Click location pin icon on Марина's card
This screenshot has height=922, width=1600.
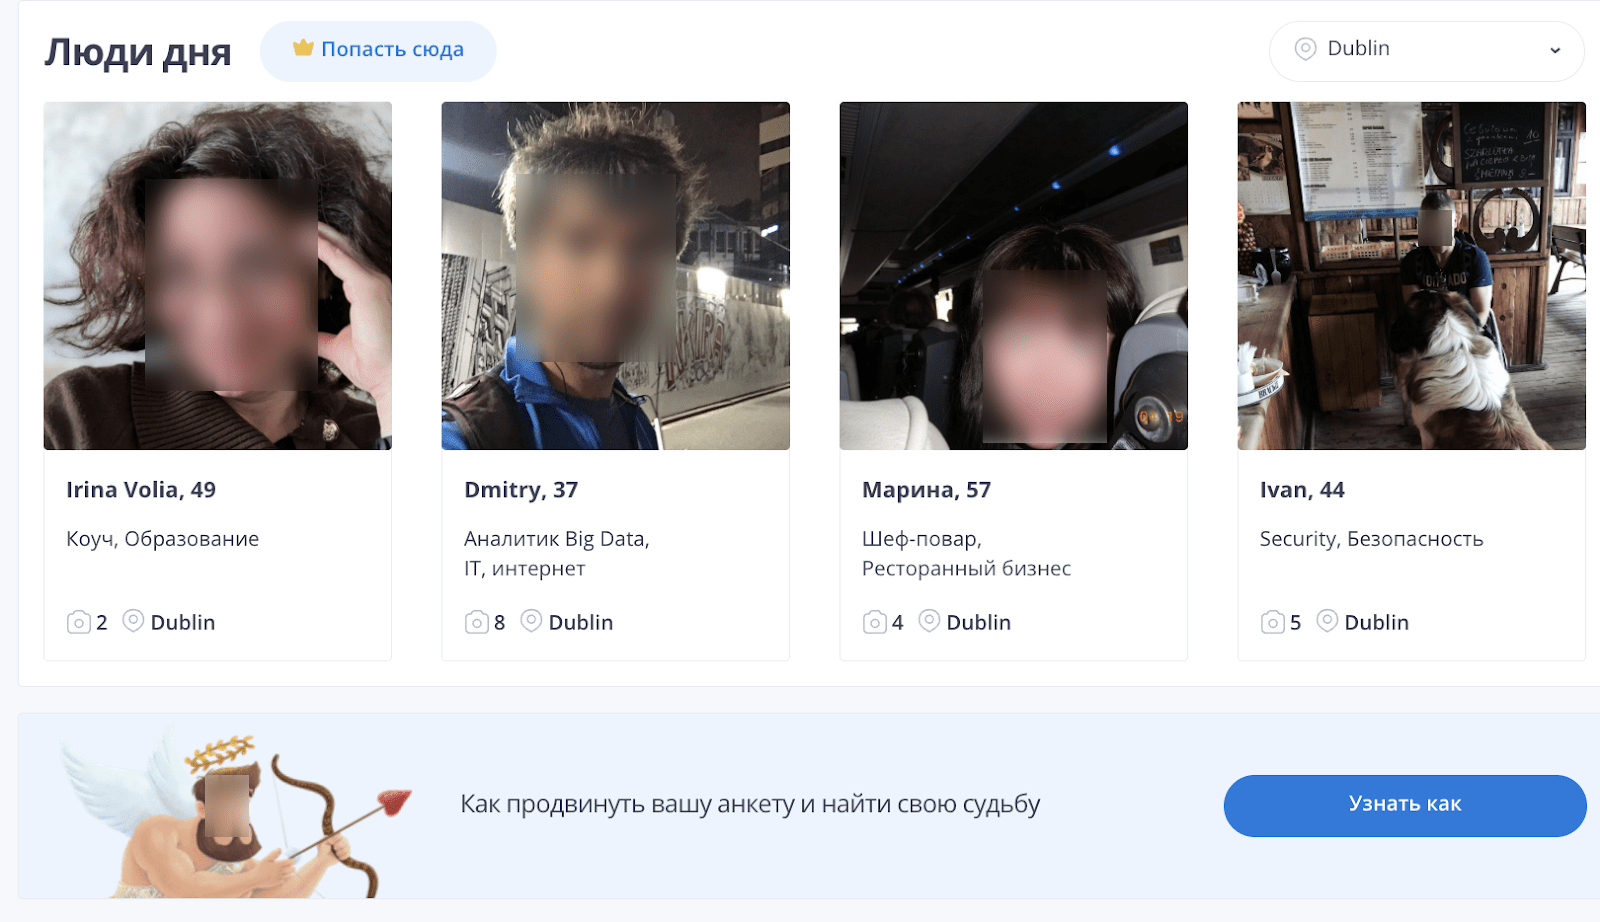929,621
